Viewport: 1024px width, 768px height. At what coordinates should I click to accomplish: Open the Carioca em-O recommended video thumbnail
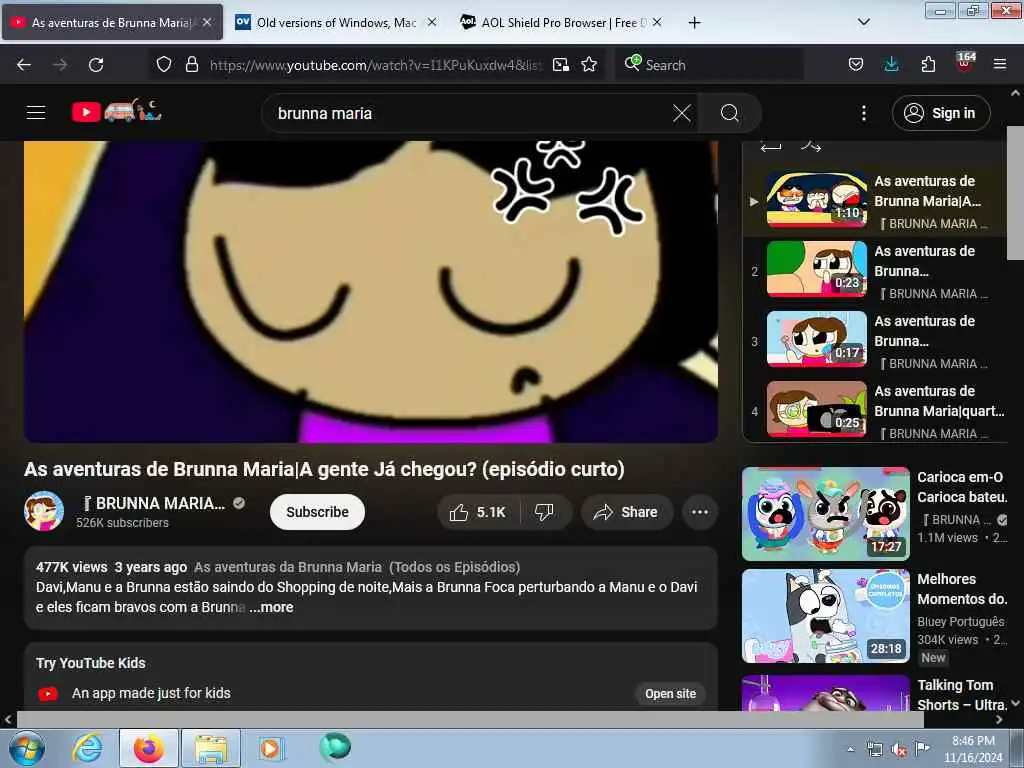tap(825, 514)
